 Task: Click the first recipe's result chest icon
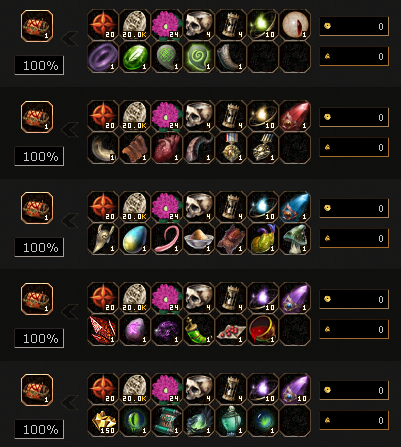pyautogui.click(x=37, y=26)
